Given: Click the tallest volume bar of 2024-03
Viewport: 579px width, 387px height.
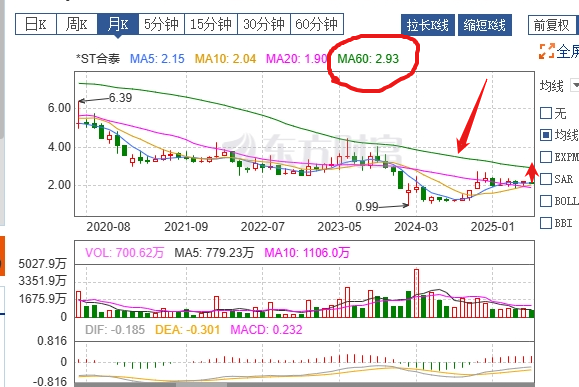Looking at the screenshot, I should (x=417, y=293).
